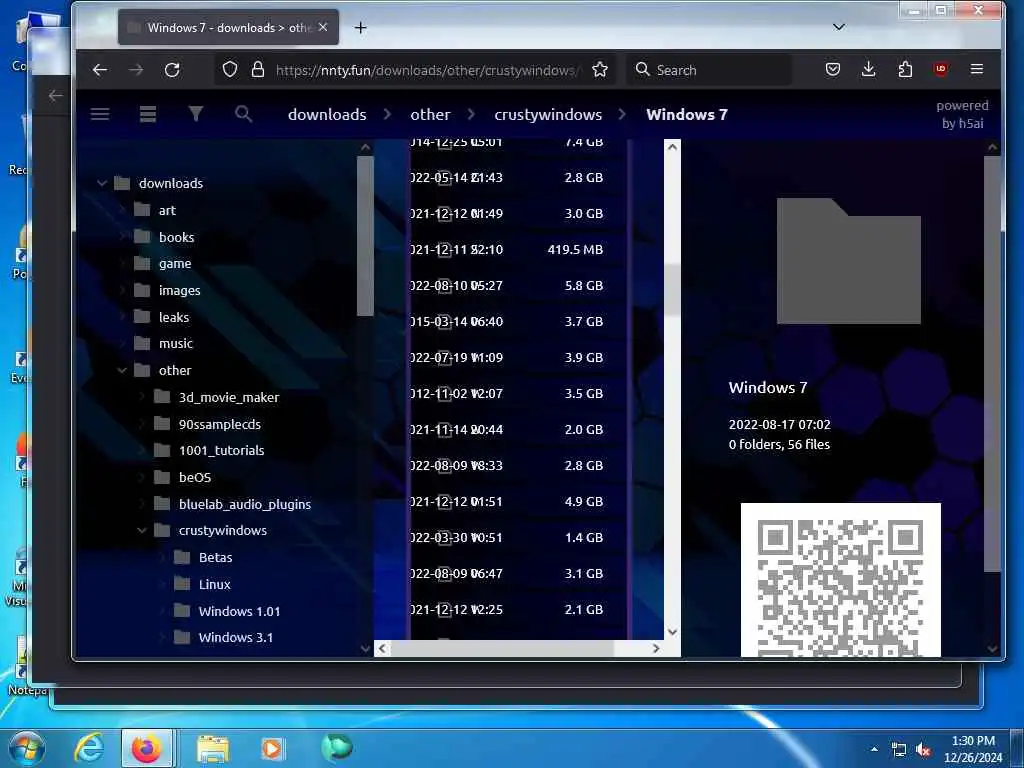Collapse crustywindows tree folder
Image resolution: width=1024 pixels, height=768 pixels.
142,530
